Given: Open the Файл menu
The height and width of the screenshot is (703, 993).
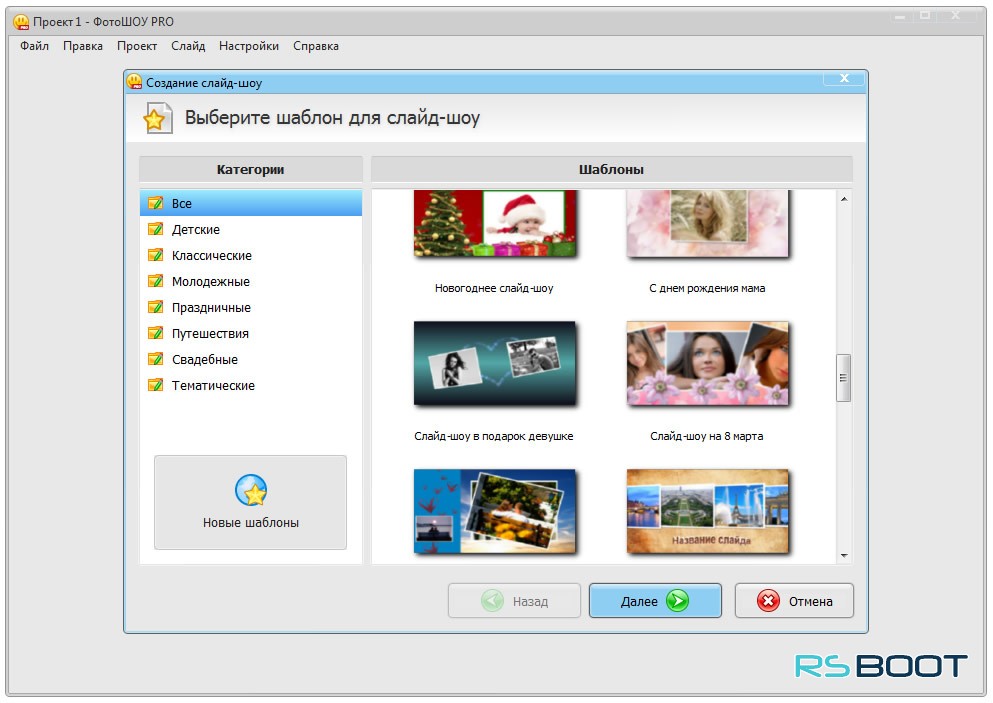Looking at the screenshot, I should point(34,46).
